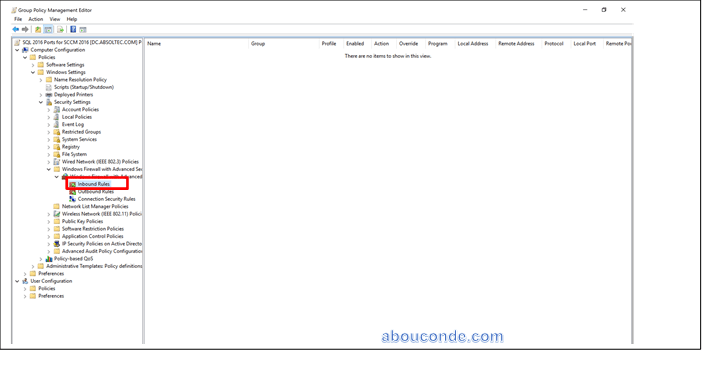Select the Local Policies node icon

point(57,117)
